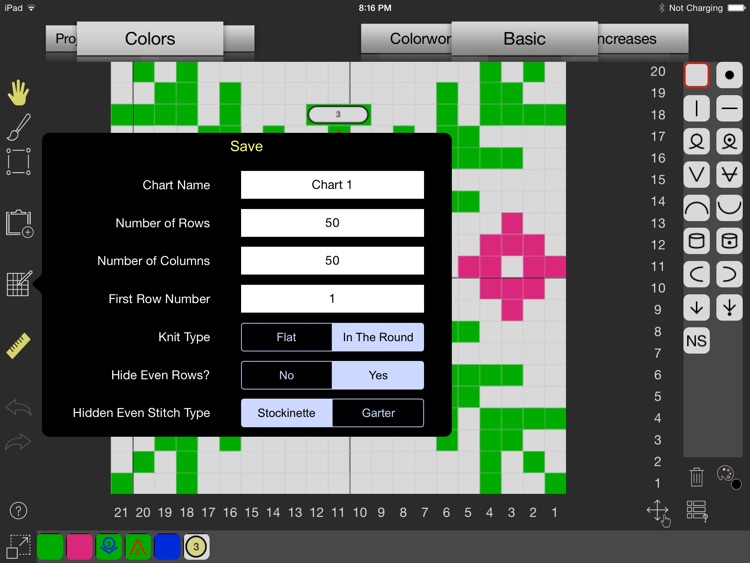Image resolution: width=750 pixels, height=563 pixels.
Task: Edit the First Row Number field
Action: pyautogui.click(x=332, y=299)
